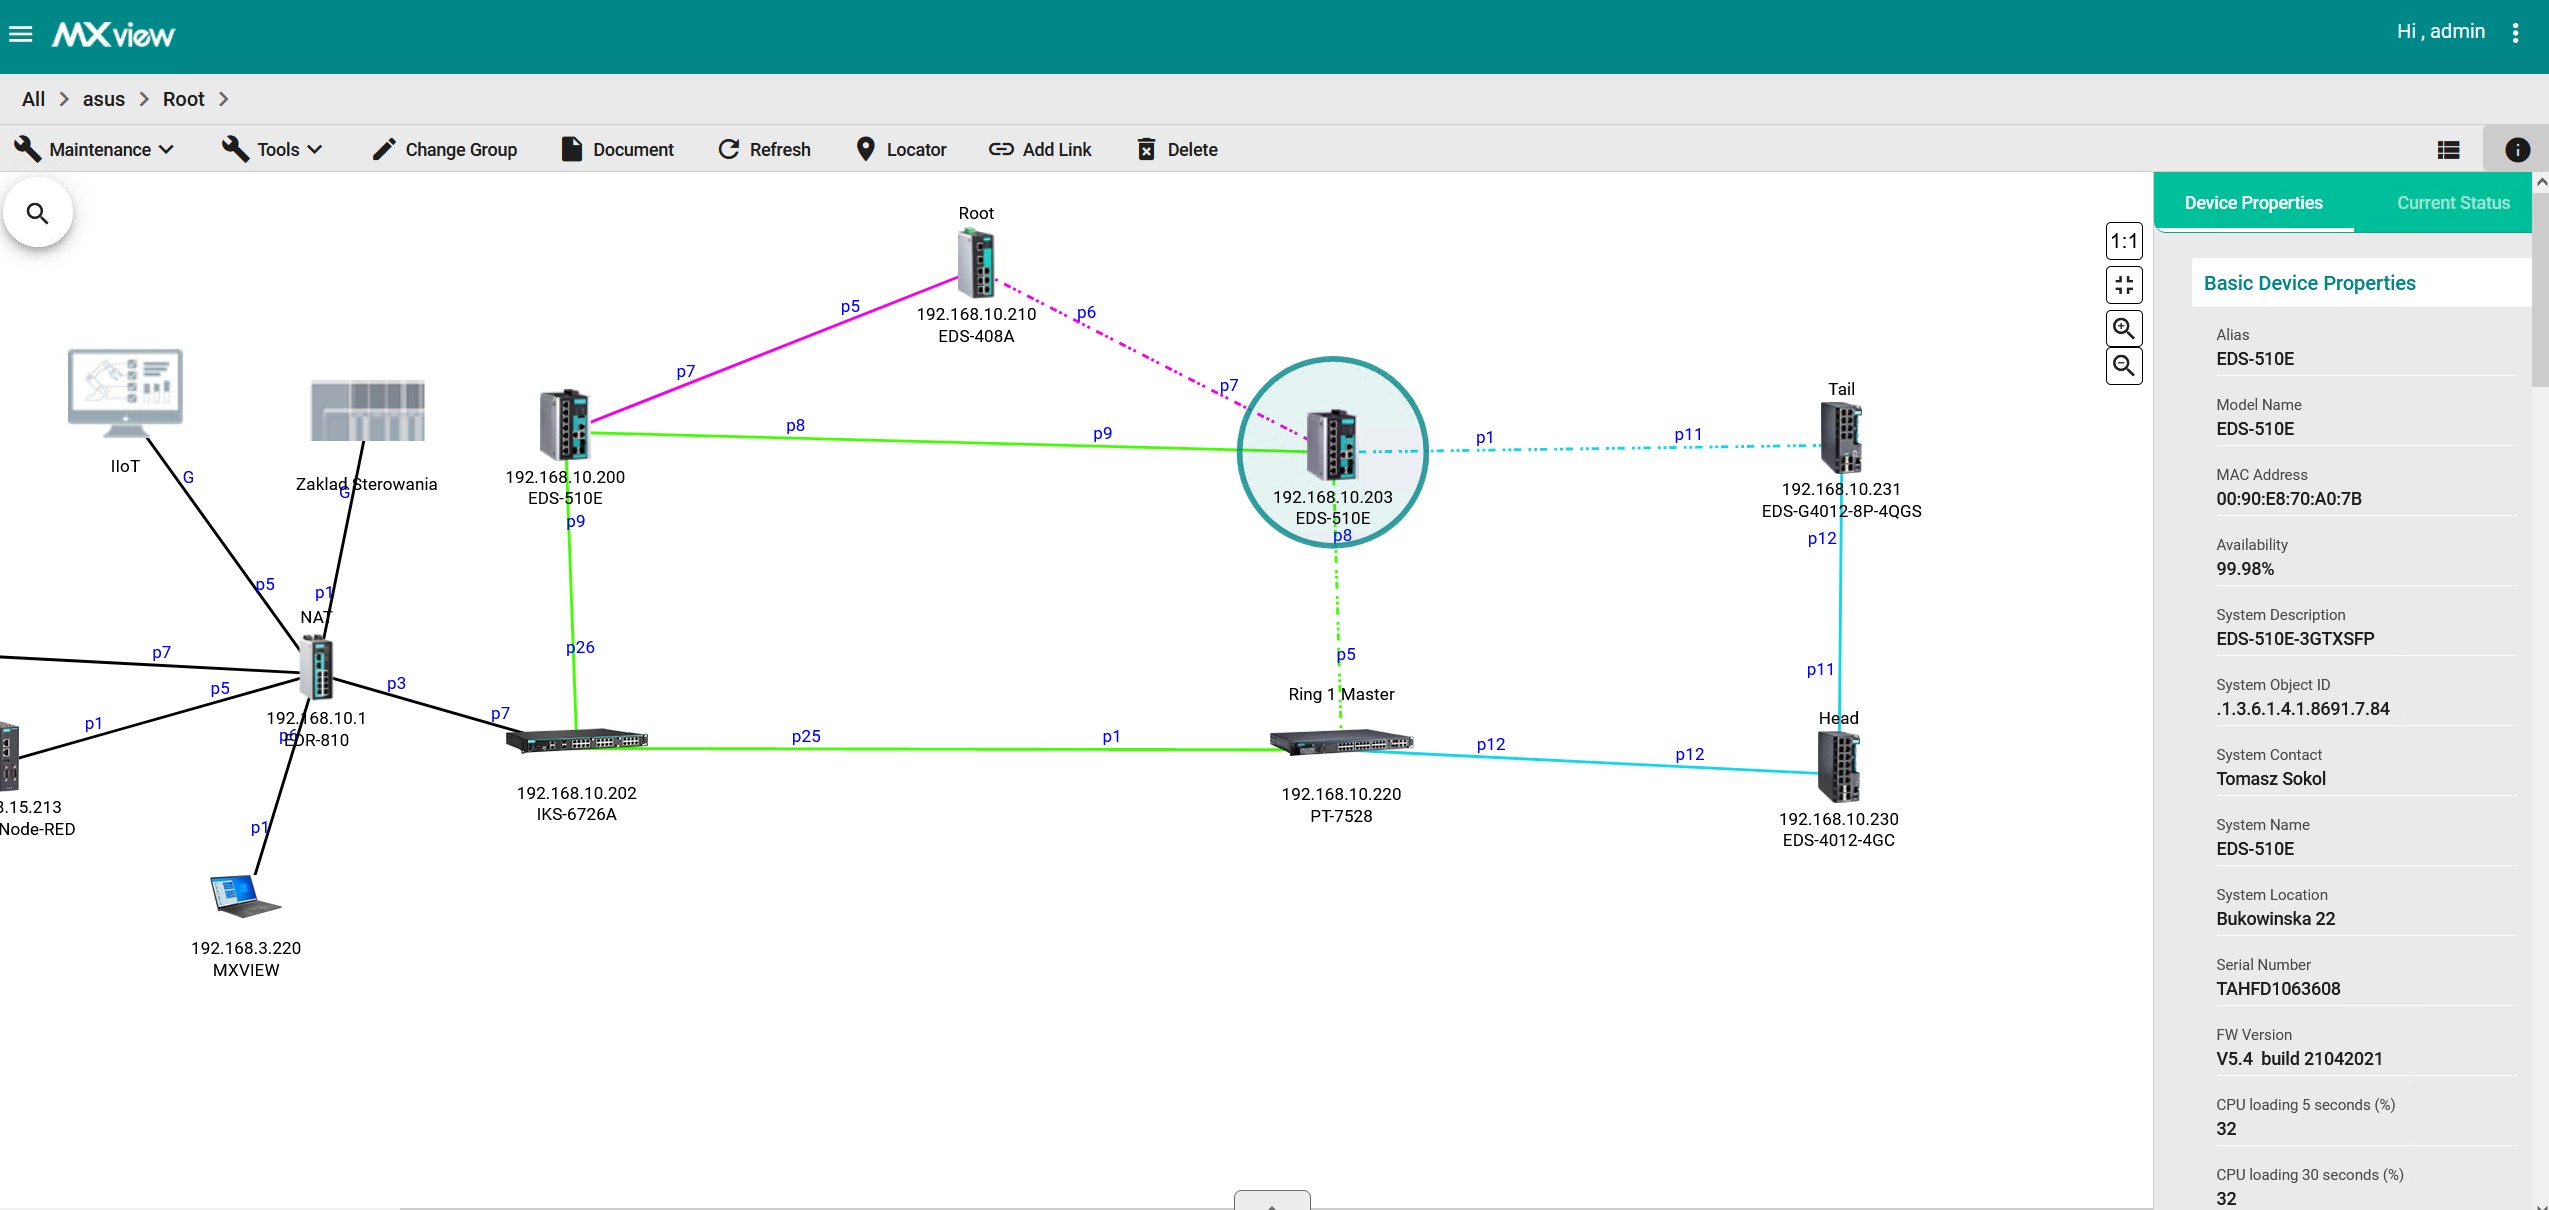Image resolution: width=2549 pixels, height=1210 pixels.
Task: Open the topology search magnifier
Action: pos(38,213)
